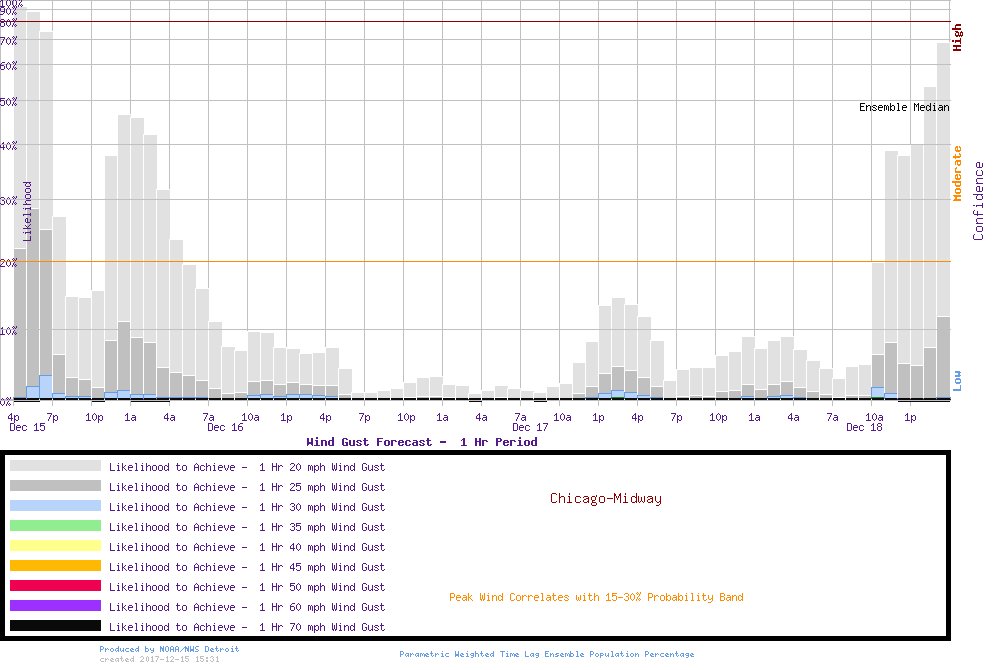Select the Dec 17 date marker
Screen dimensions: 1000x670
[530, 428]
